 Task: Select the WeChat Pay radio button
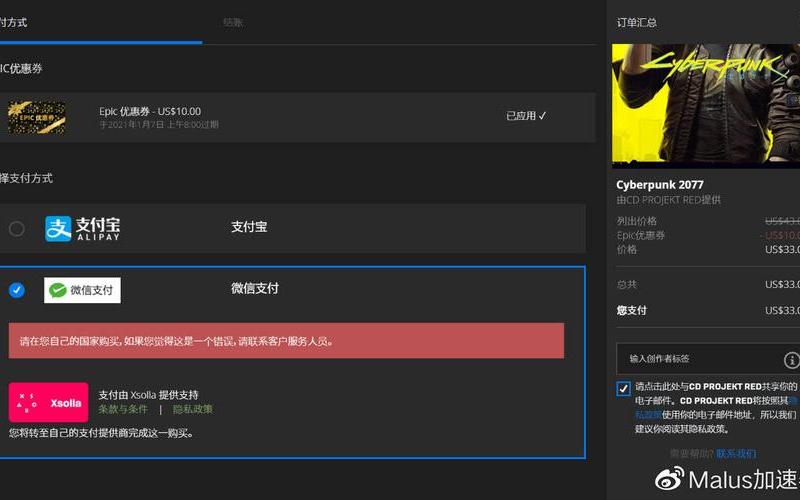17,290
